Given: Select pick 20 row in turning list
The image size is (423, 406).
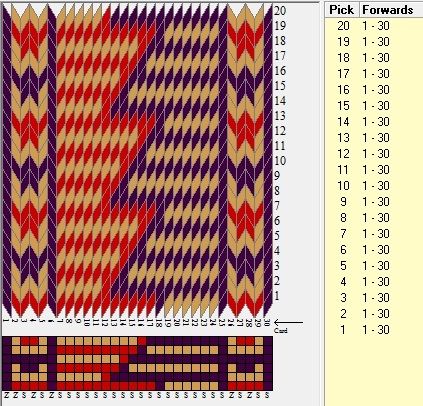Looking at the screenshot, I should (x=374, y=26).
